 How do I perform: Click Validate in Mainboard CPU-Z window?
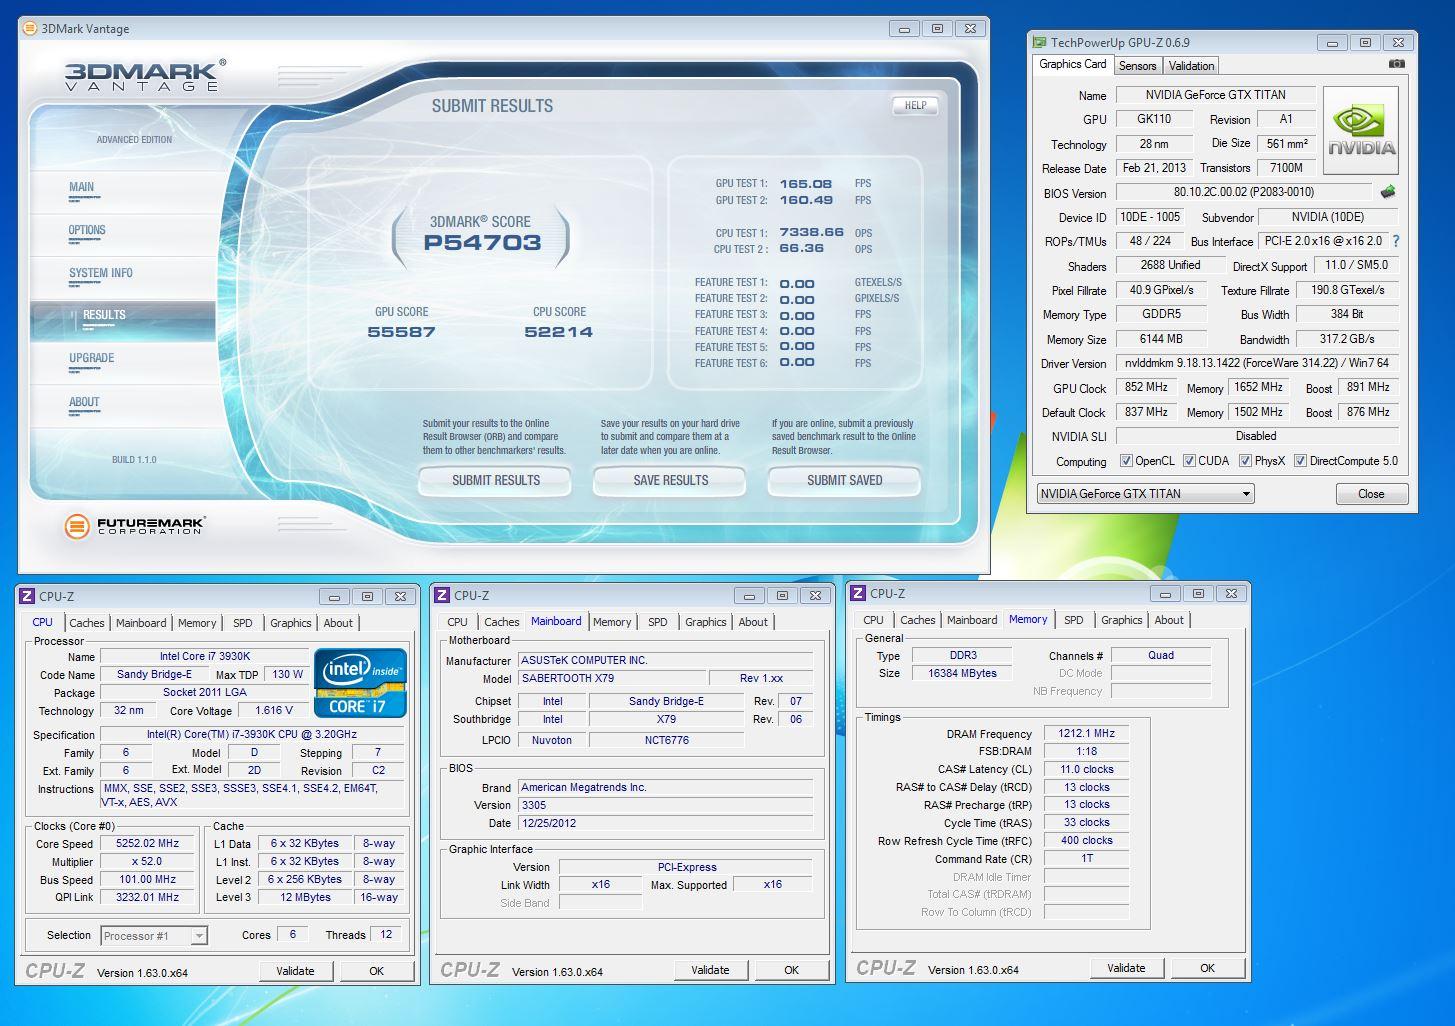[710, 970]
